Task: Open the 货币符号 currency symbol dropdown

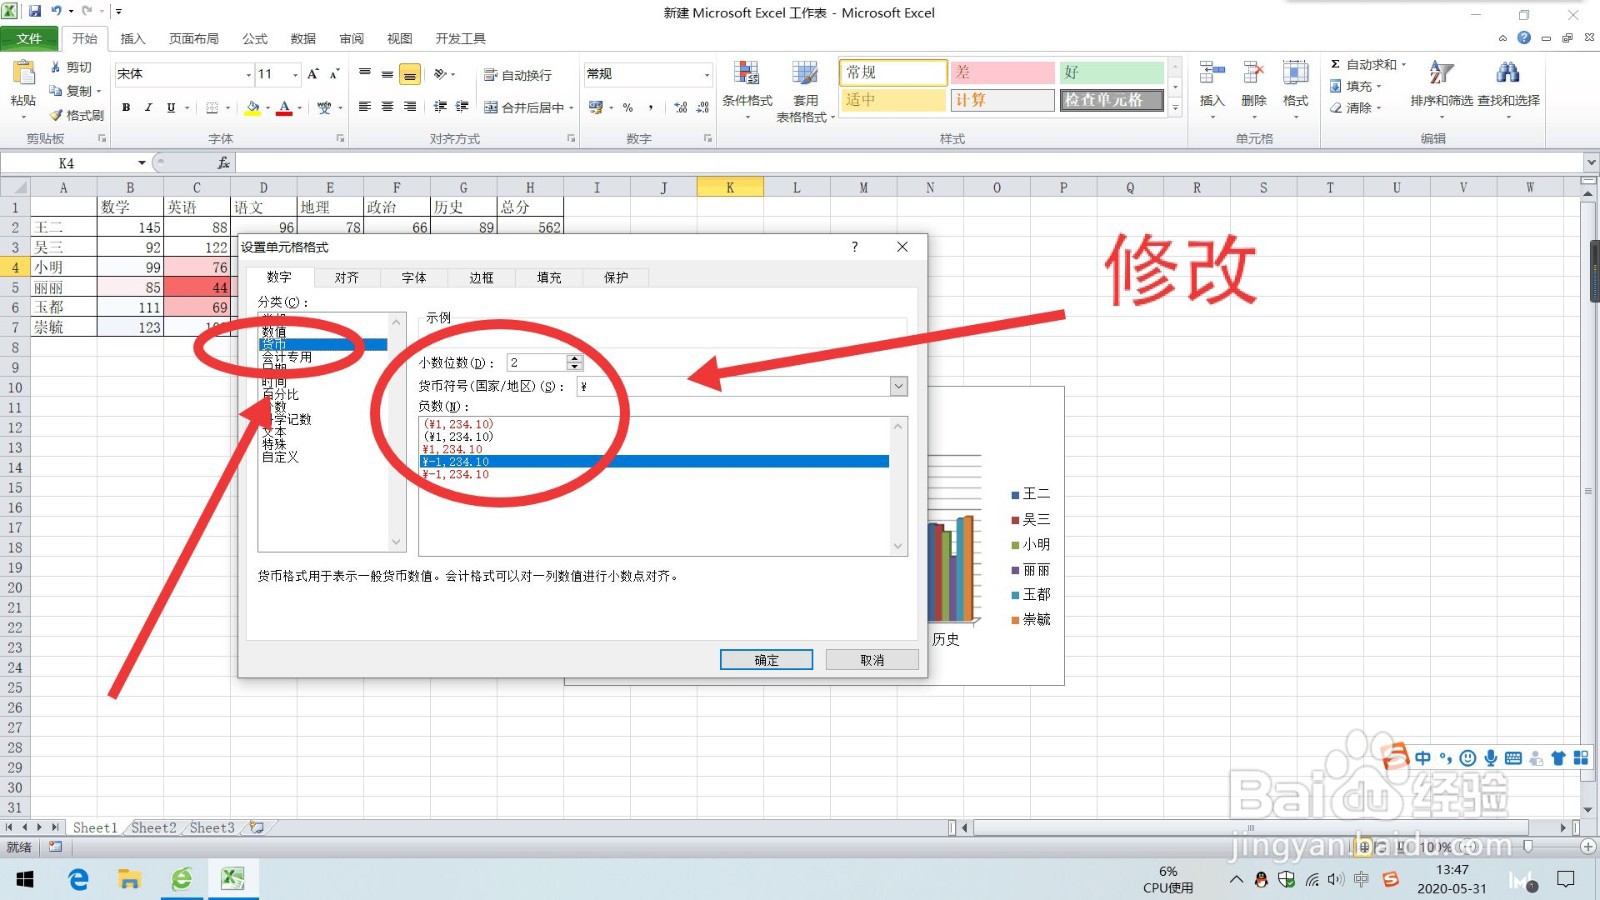Action: click(897, 386)
